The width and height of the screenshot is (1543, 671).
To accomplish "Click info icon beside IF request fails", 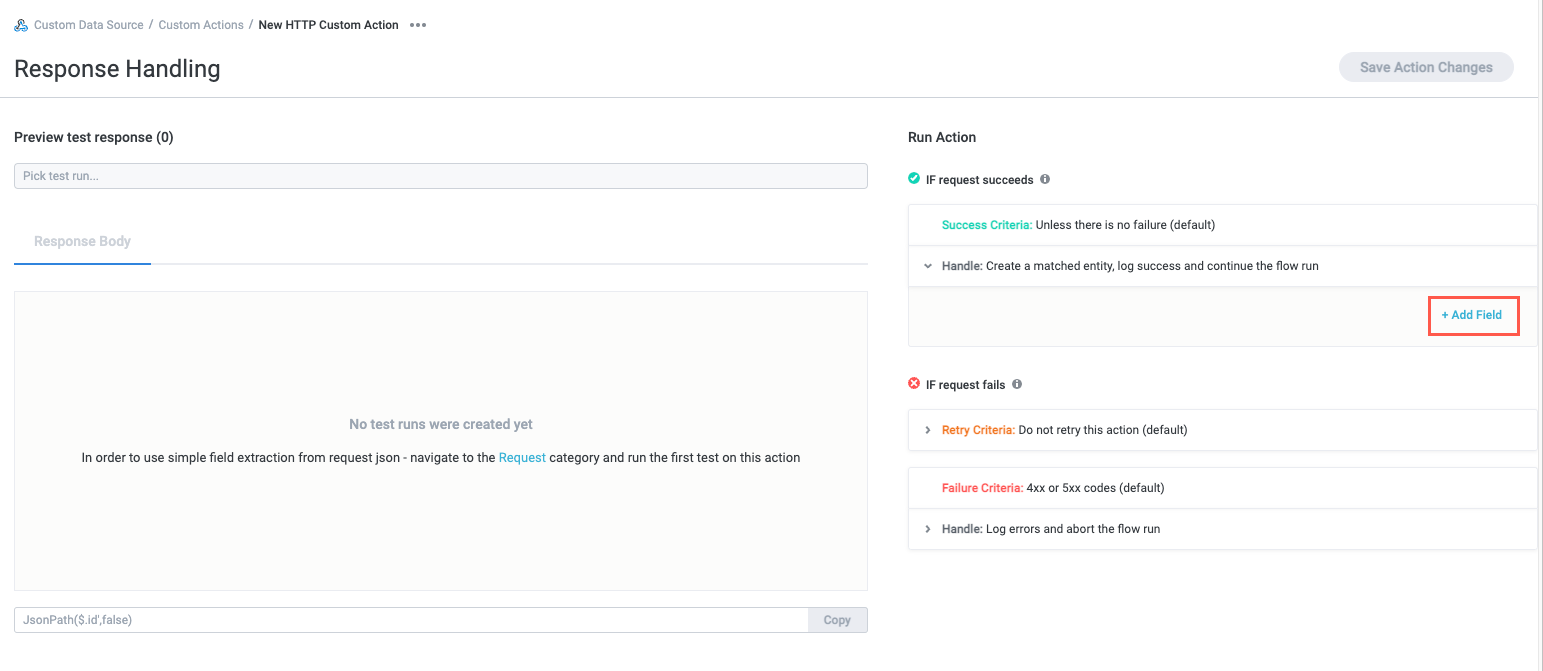I will tap(1017, 384).
